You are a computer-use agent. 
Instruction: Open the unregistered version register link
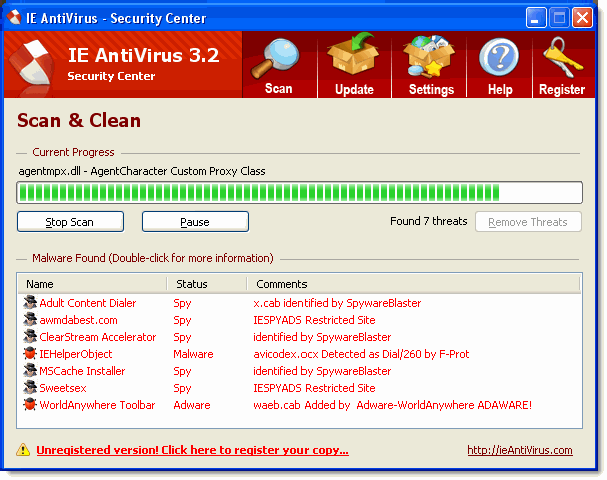(192, 450)
